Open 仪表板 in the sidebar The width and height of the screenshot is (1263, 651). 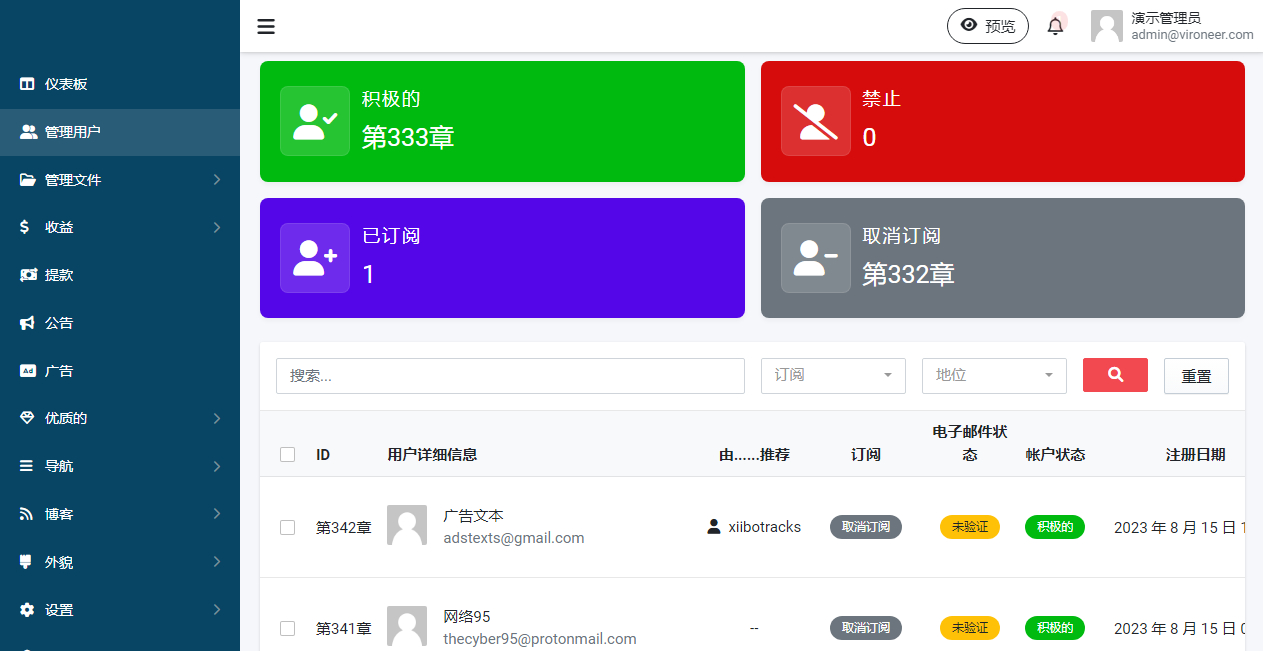pos(66,84)
